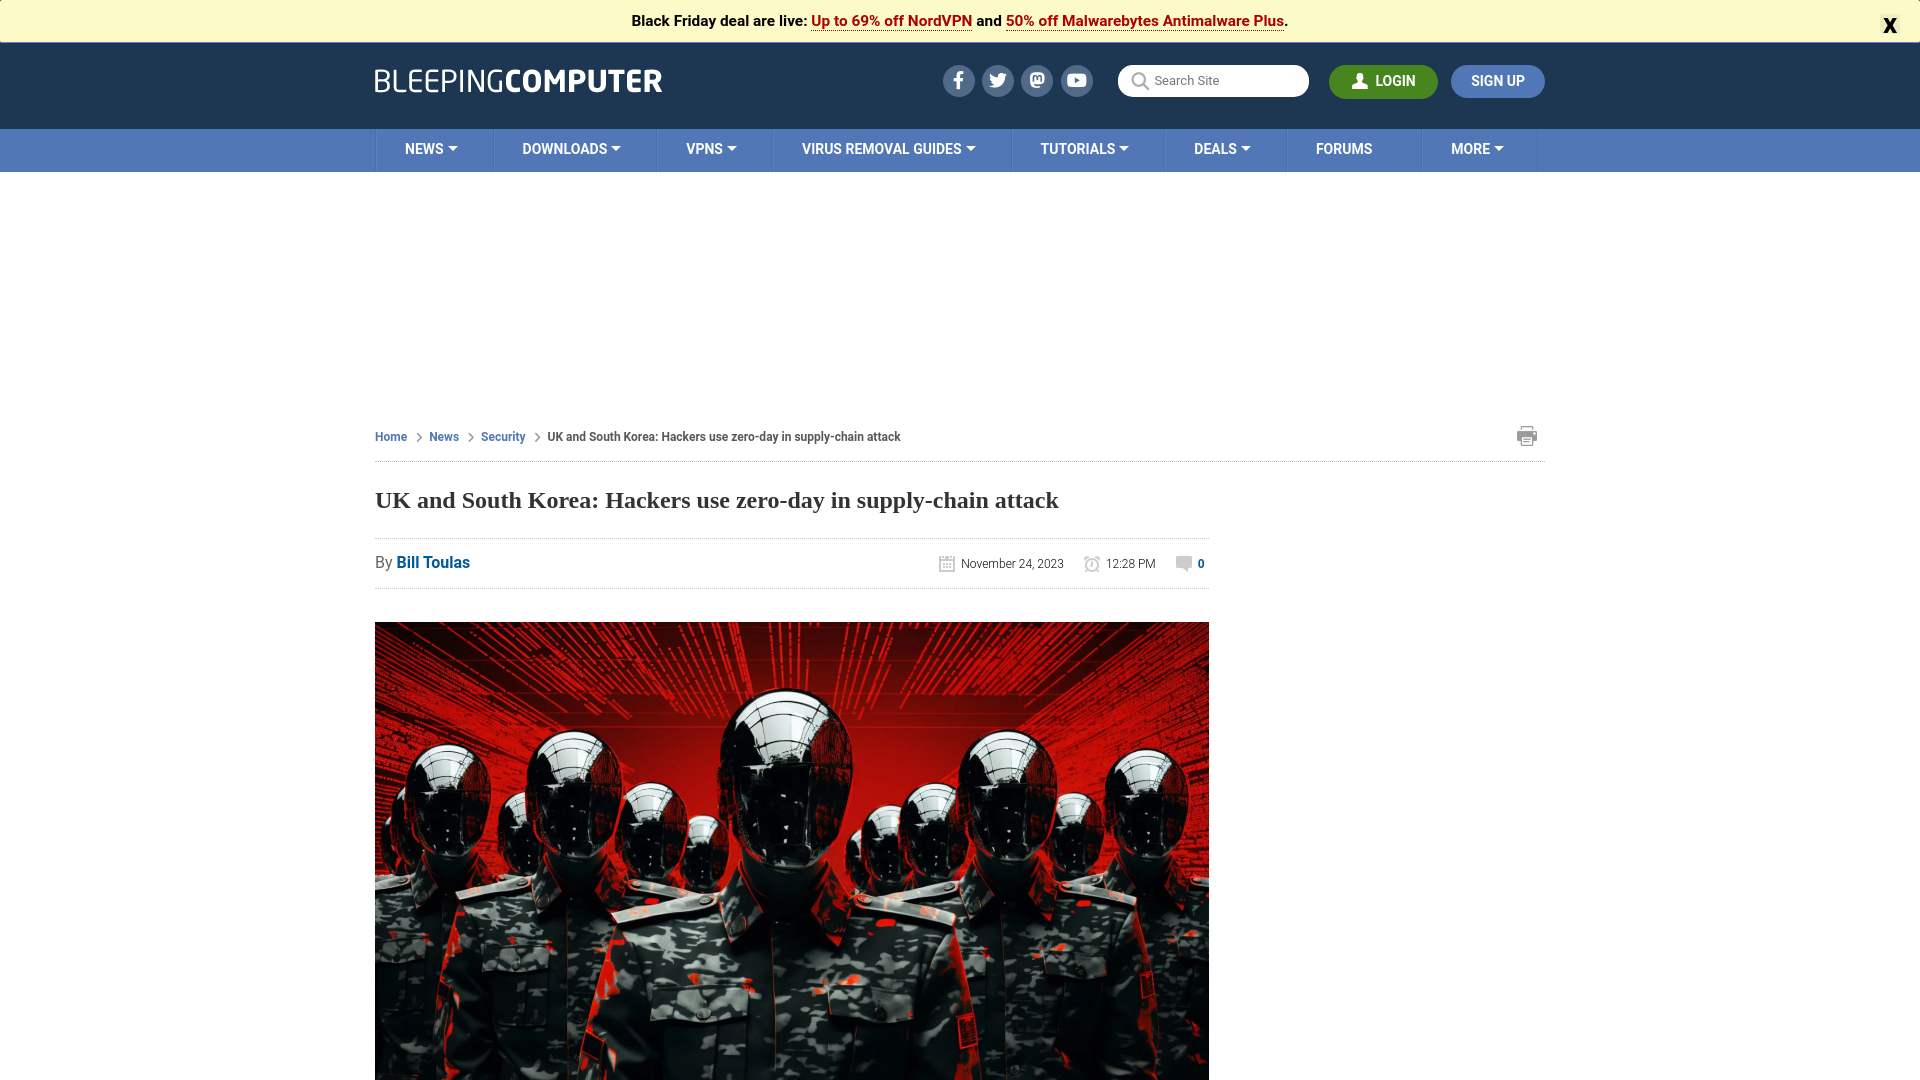Click the article hero image thumbnail

click(x=791, y=851)
